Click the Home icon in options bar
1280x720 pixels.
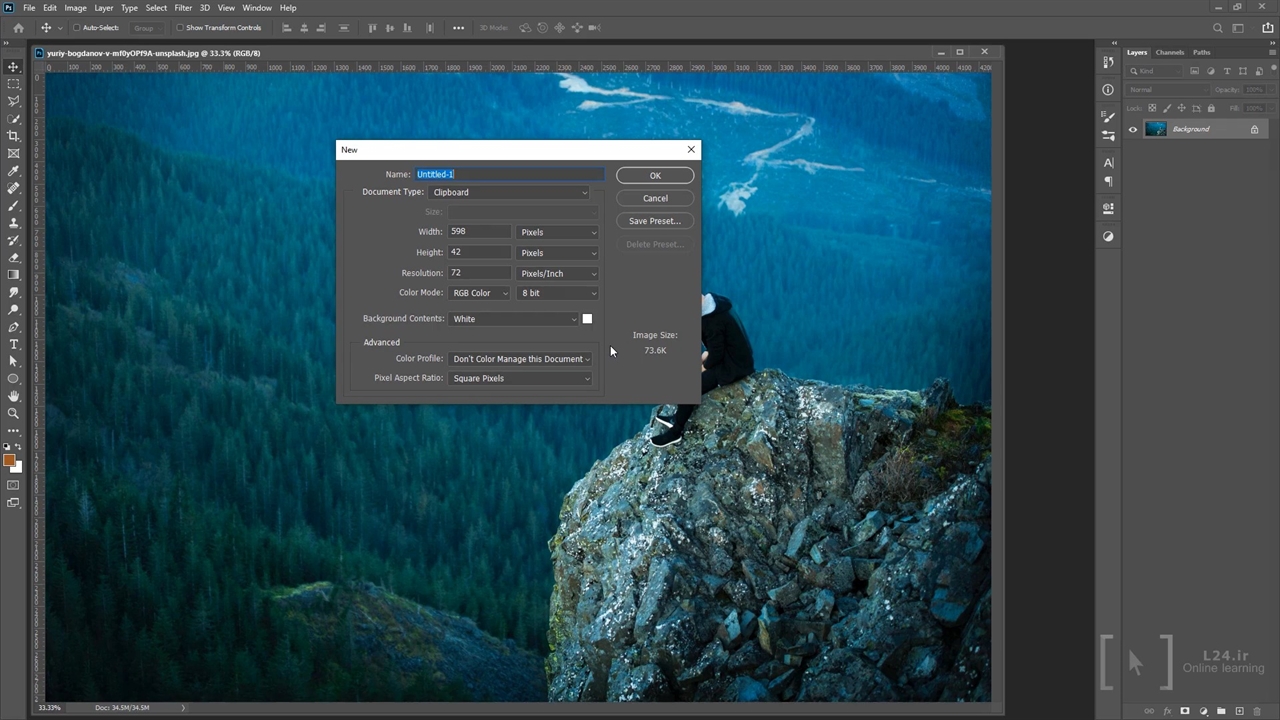[x=18, y=28]
